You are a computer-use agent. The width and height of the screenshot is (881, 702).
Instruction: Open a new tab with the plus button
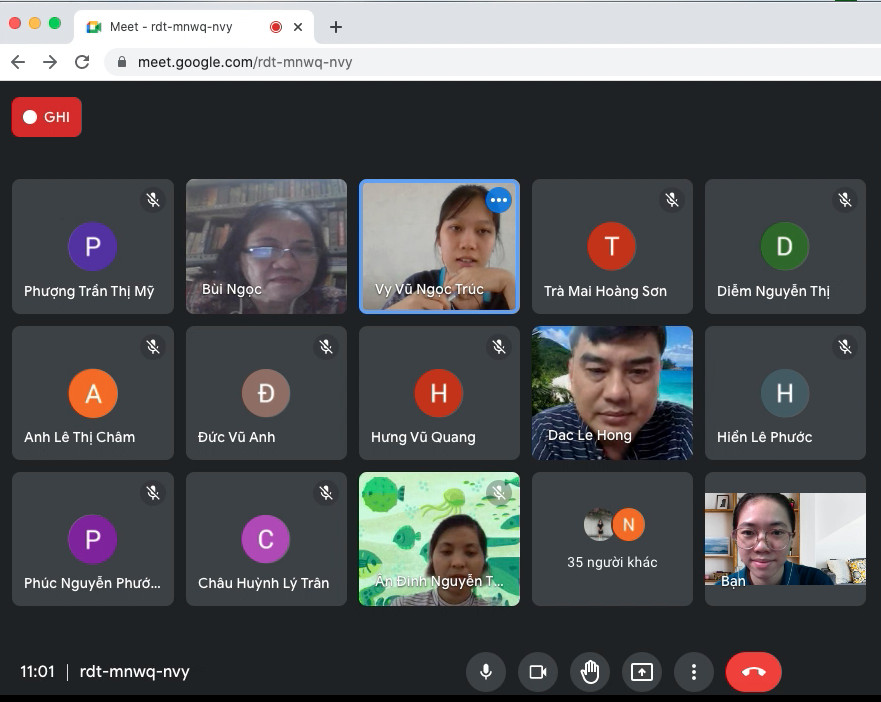[335, 27]
